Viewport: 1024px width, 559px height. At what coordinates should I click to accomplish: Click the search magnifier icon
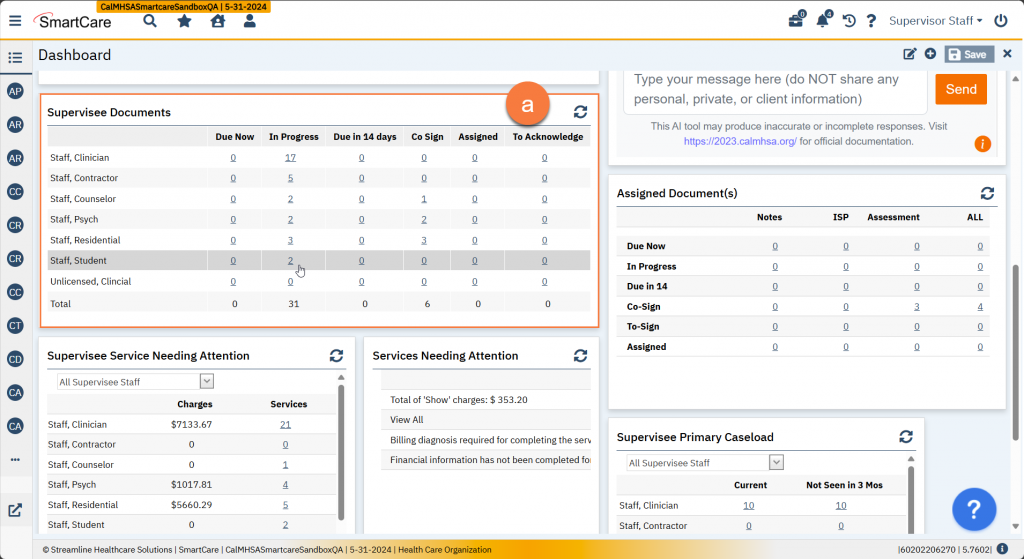[150, 20]
